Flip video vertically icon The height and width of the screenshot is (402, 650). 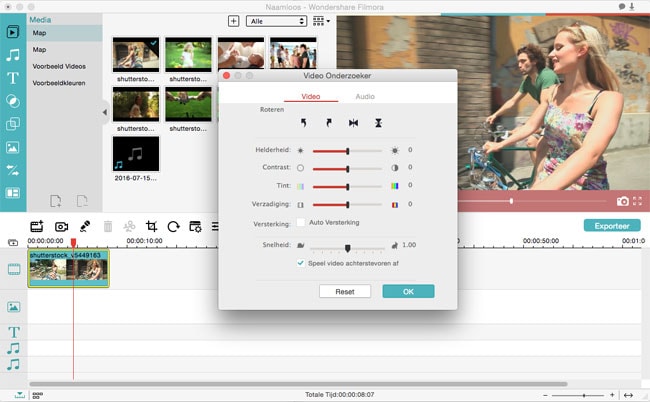click(x=378, y=123)
